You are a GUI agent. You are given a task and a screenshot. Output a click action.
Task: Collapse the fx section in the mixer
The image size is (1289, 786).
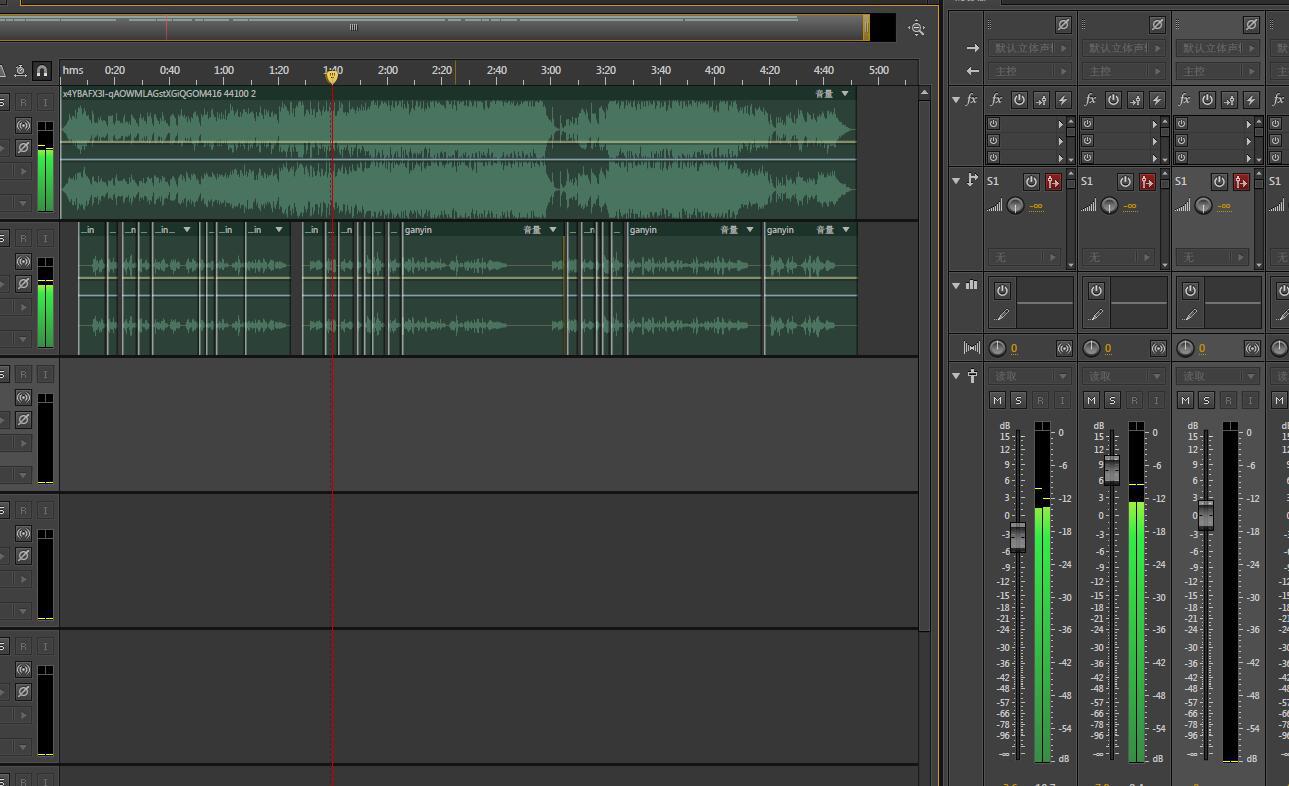pos(956,100)
